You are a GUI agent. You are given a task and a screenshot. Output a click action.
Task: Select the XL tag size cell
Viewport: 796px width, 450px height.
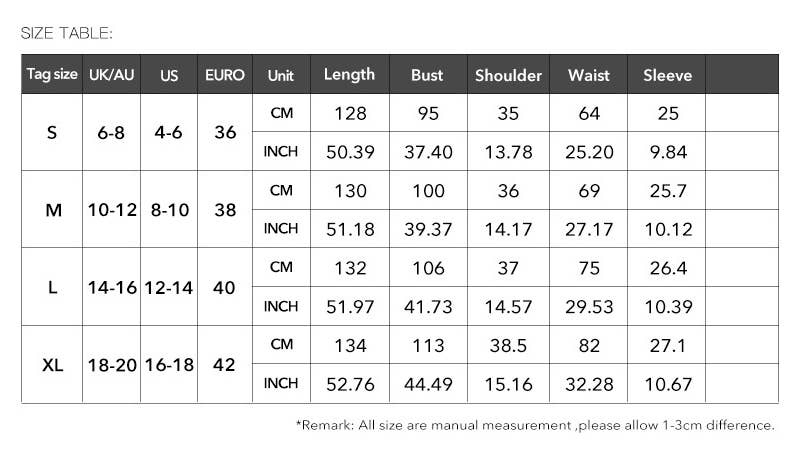pyautogui.click(x=52, y=365)
